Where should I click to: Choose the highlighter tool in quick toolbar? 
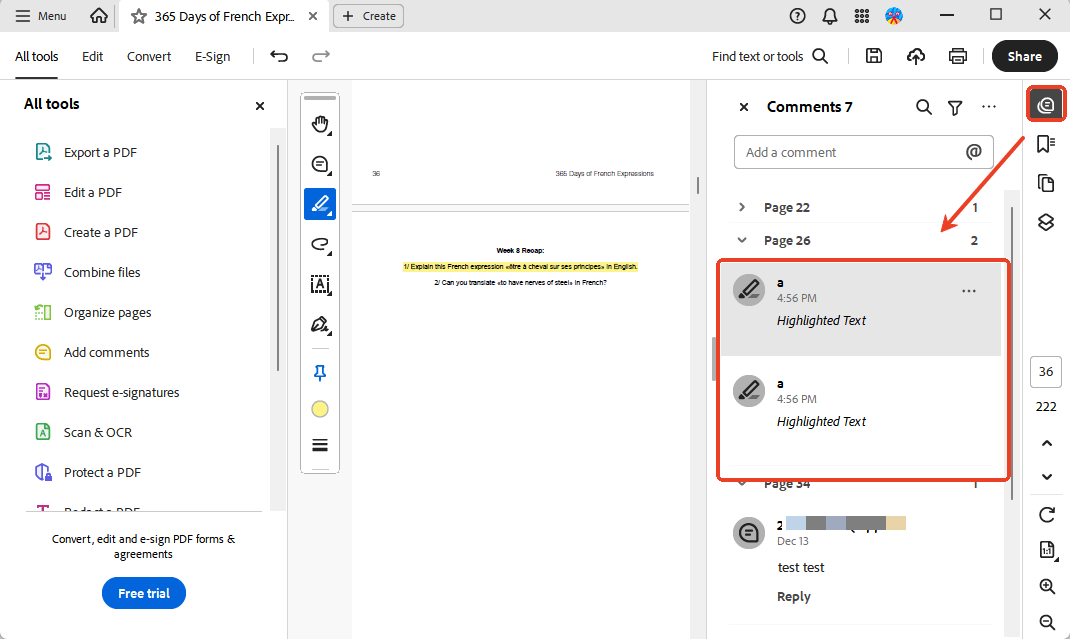click(320, 204)
